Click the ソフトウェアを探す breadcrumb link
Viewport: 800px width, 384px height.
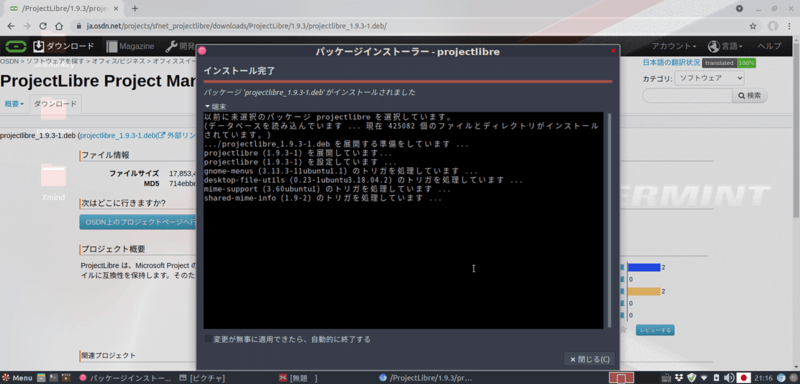pos(56,61)
